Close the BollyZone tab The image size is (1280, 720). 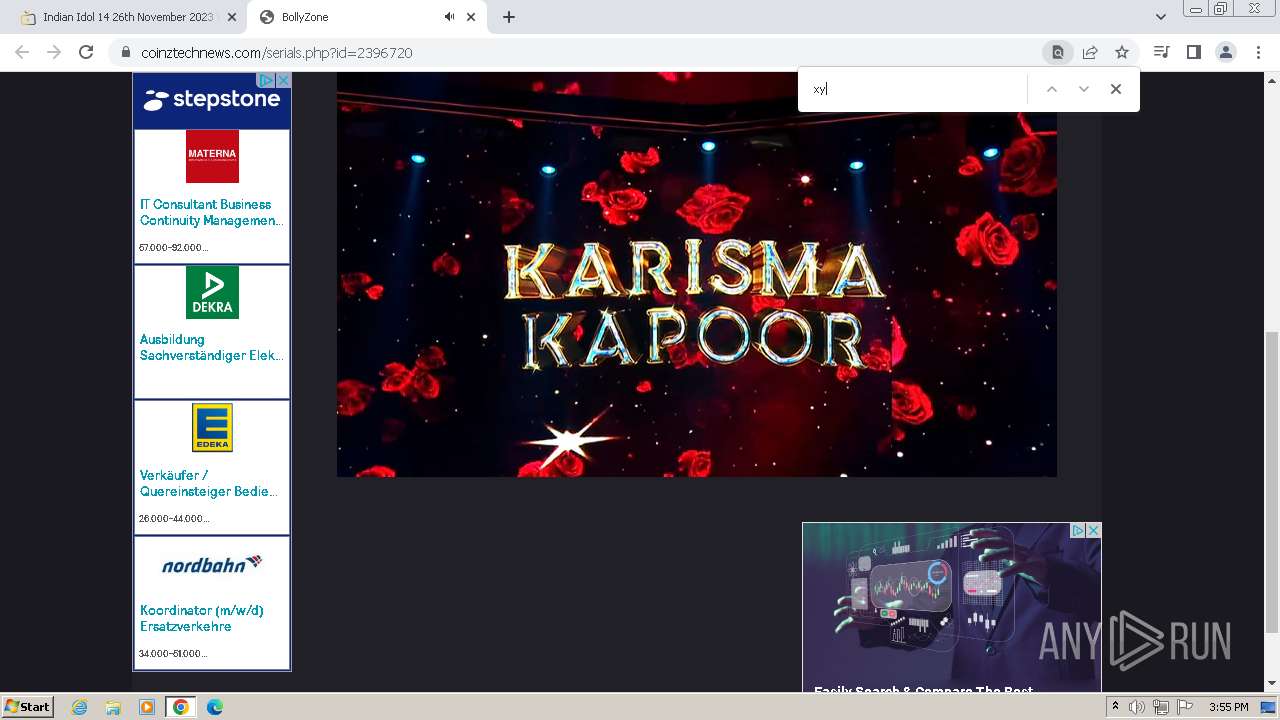coord(471,17)
